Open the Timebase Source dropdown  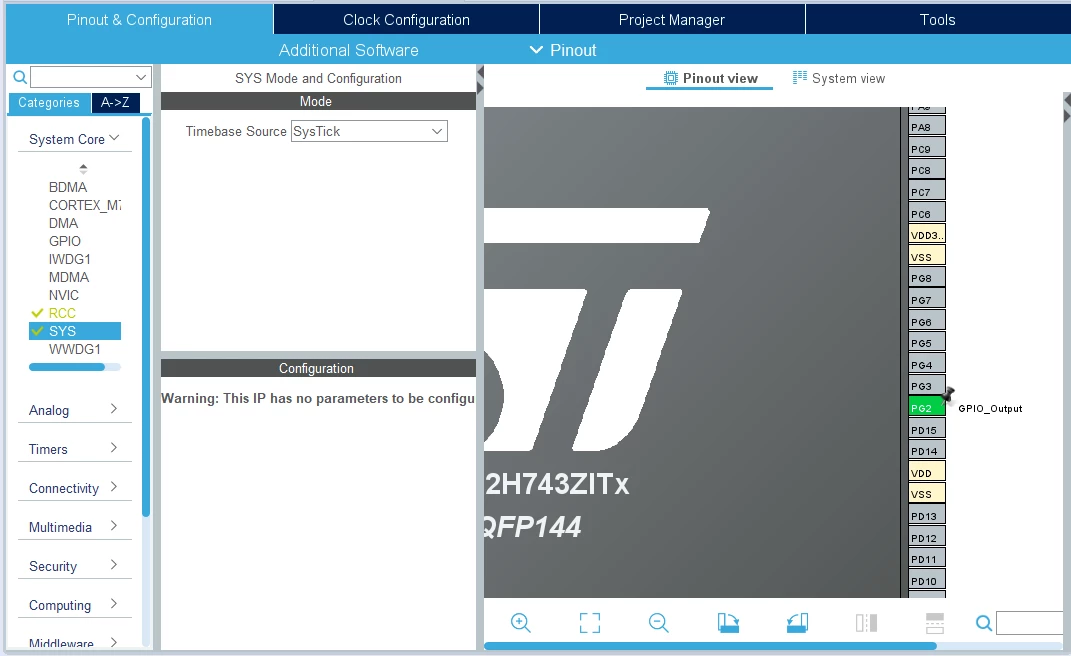click(x=369, y=131)
